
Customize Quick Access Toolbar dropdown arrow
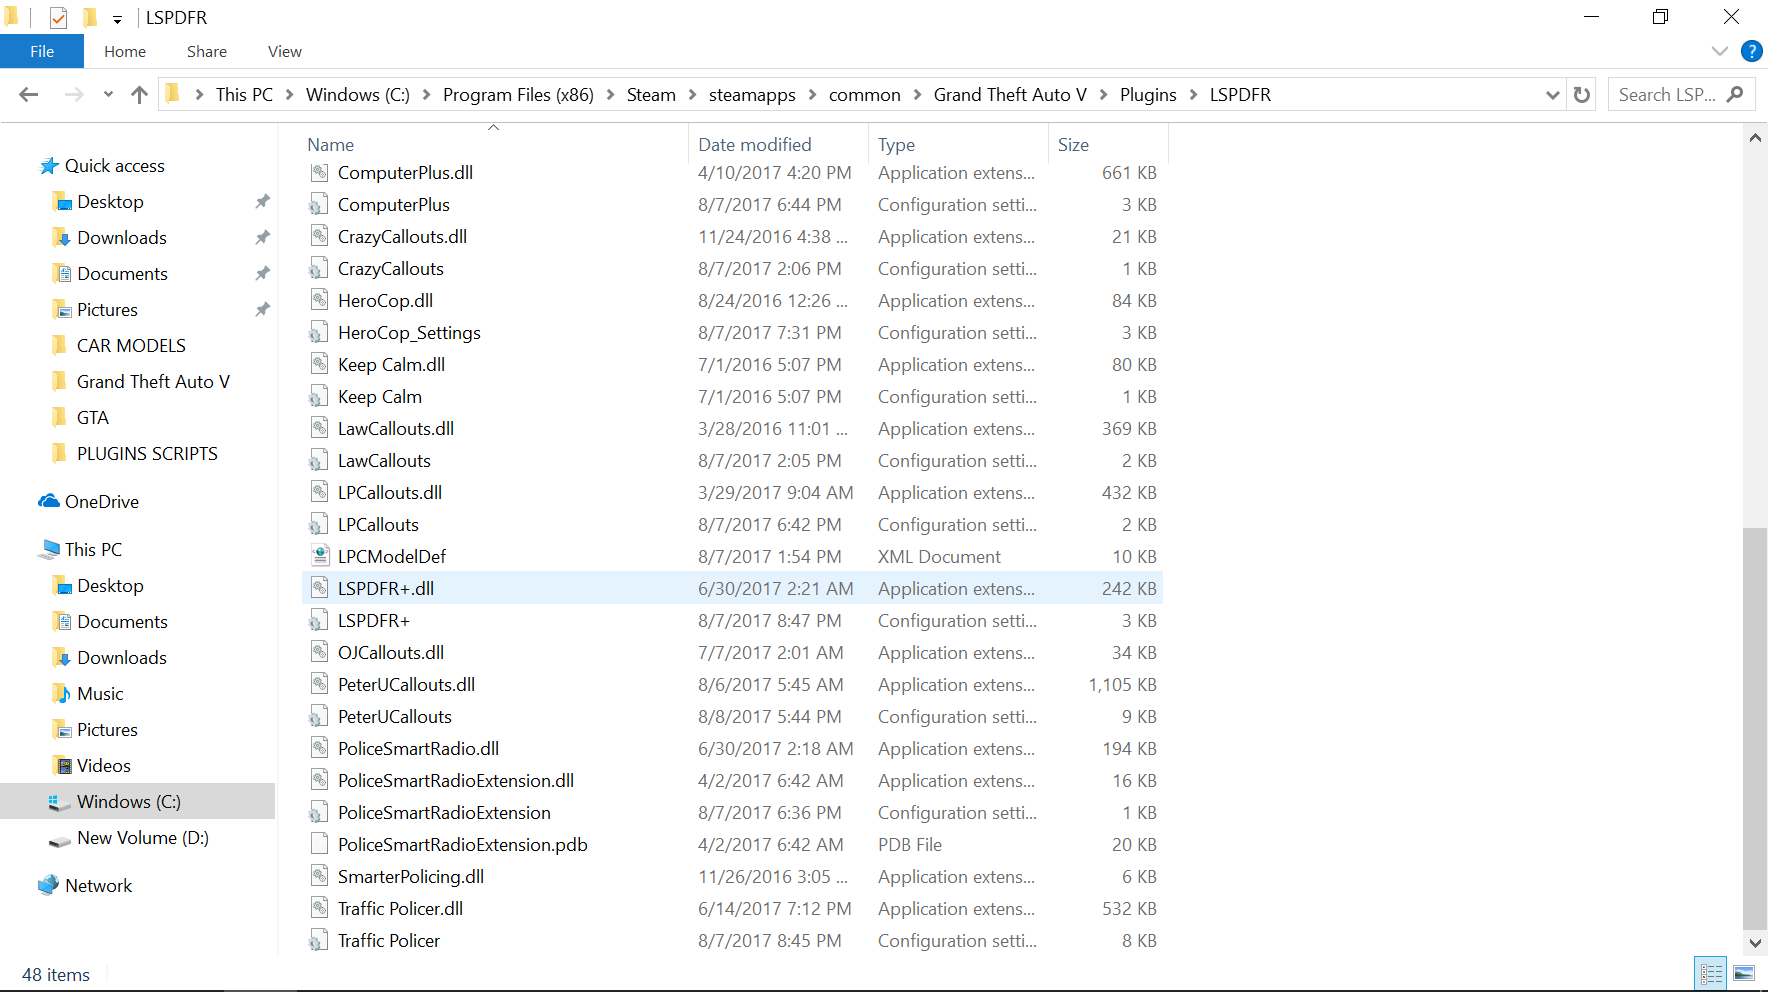coord(117,19)
